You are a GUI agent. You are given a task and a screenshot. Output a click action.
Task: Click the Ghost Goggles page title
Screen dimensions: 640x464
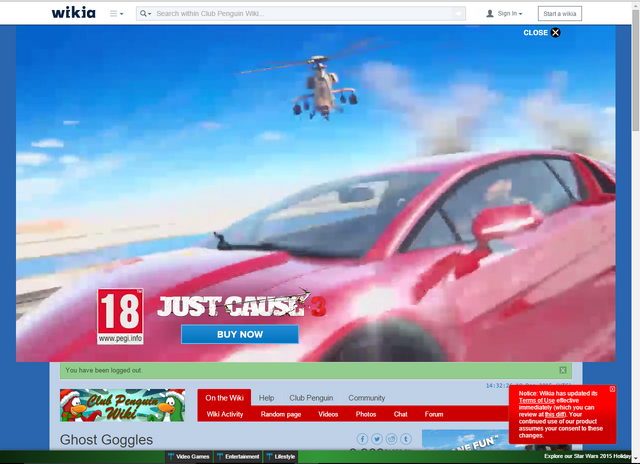pyautogui.click(x=106, y=440)
